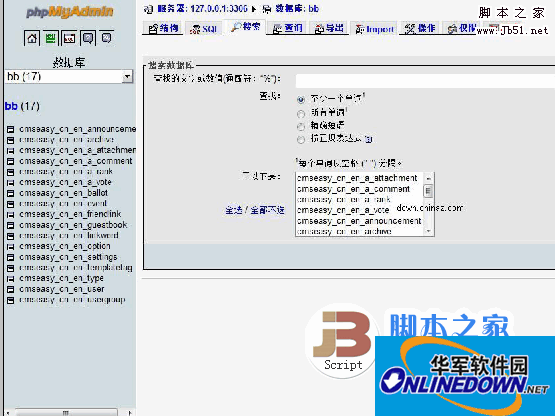Open the phpMyAdmin documentation icon
This screenshot has height=416, width=555.
(x=88, y=38)
